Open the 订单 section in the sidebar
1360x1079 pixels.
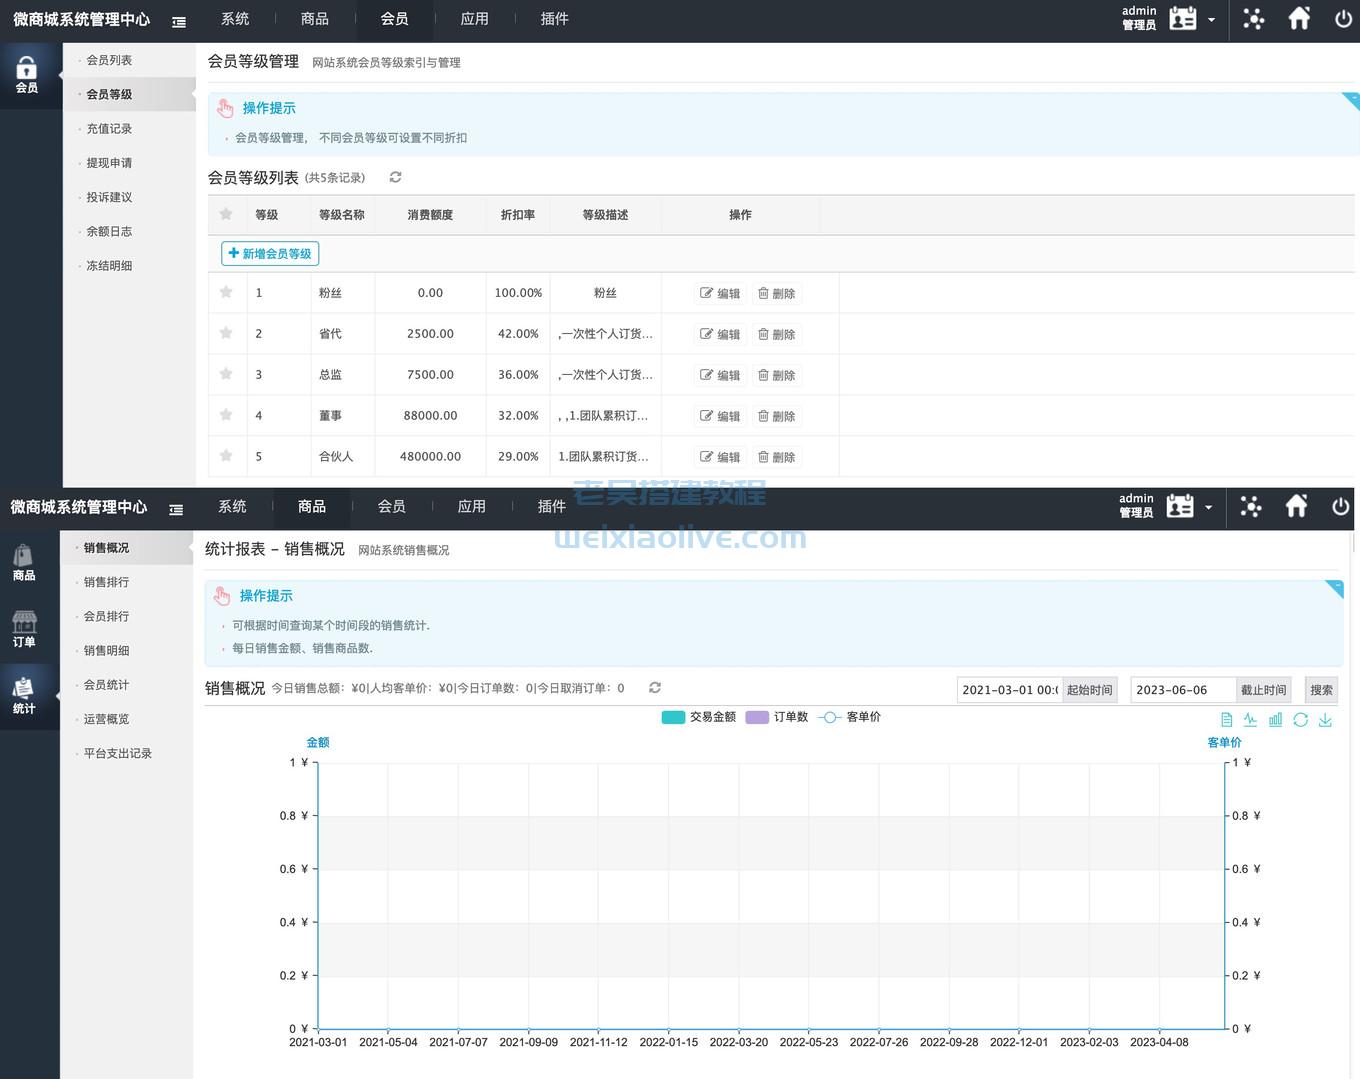[24, 629]
